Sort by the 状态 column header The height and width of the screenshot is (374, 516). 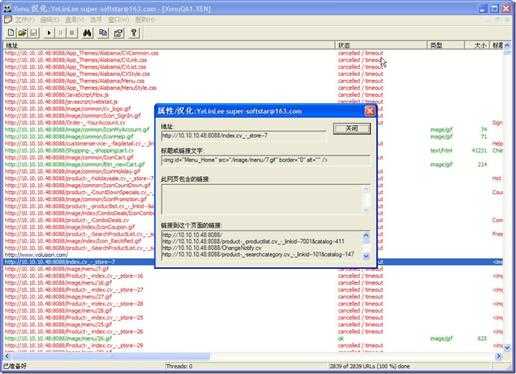pyautogui.click(x=381, y=45)
